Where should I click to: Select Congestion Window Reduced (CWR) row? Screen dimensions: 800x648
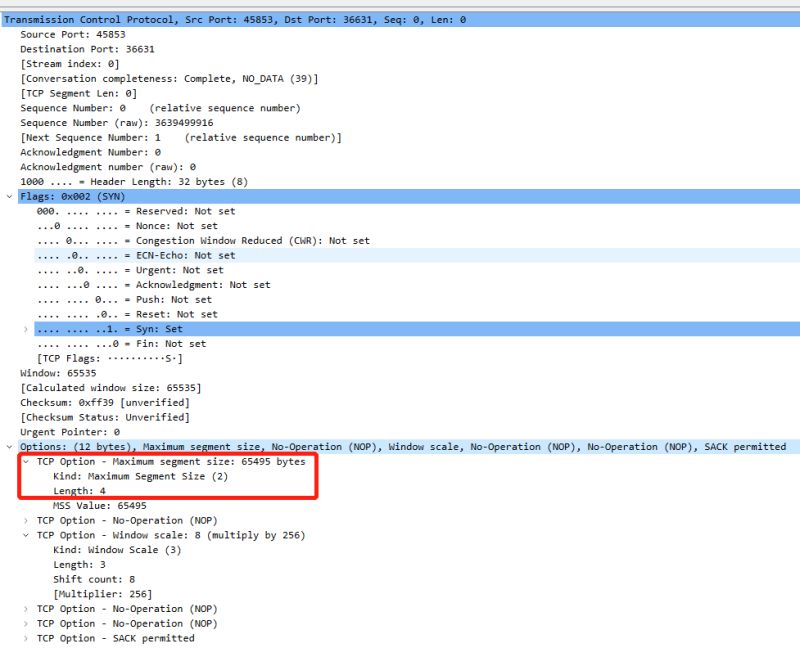pos(203,241)
